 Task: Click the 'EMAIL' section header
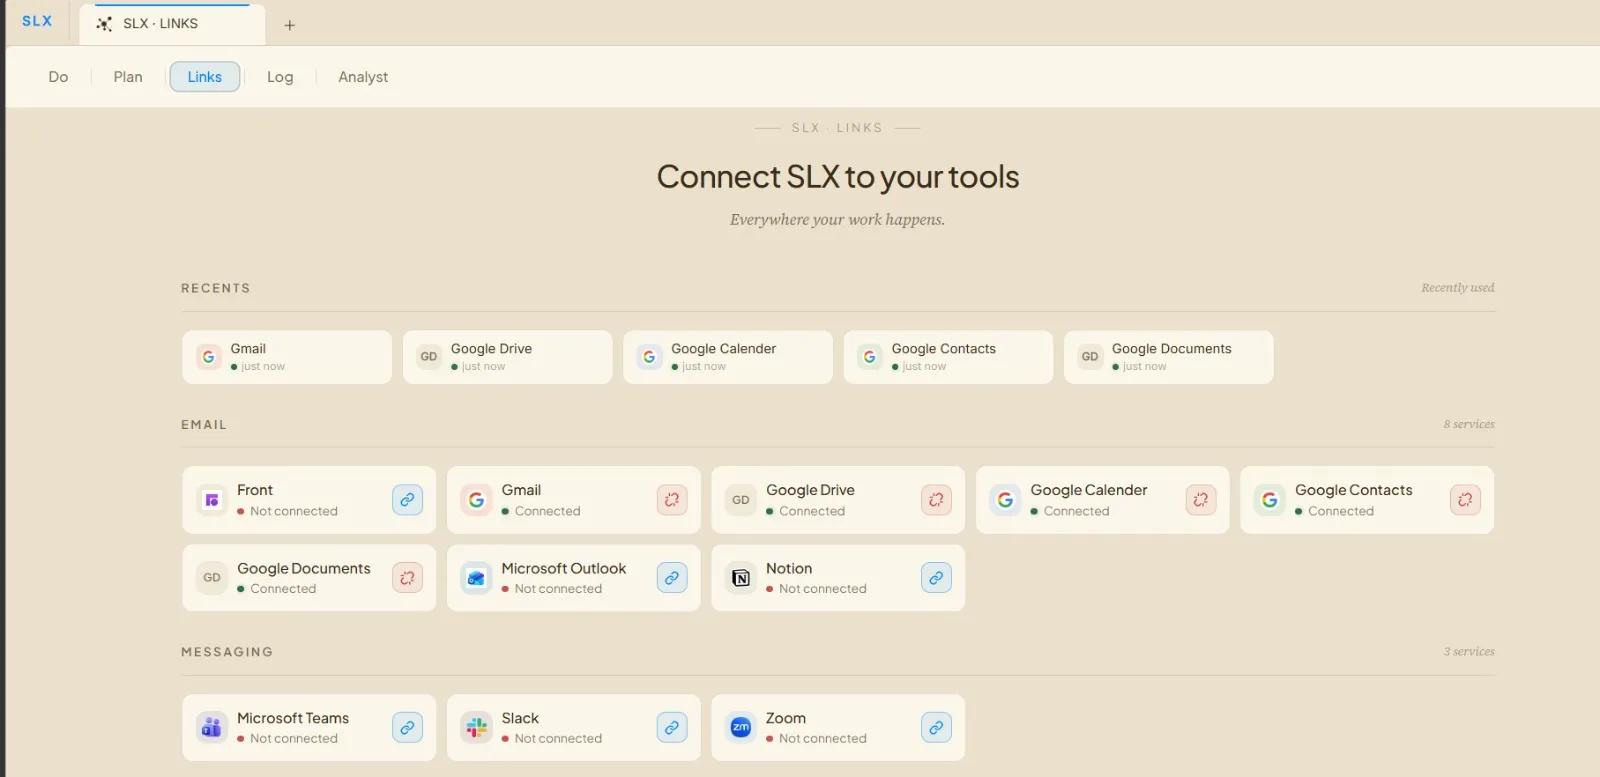click(204, 425)
